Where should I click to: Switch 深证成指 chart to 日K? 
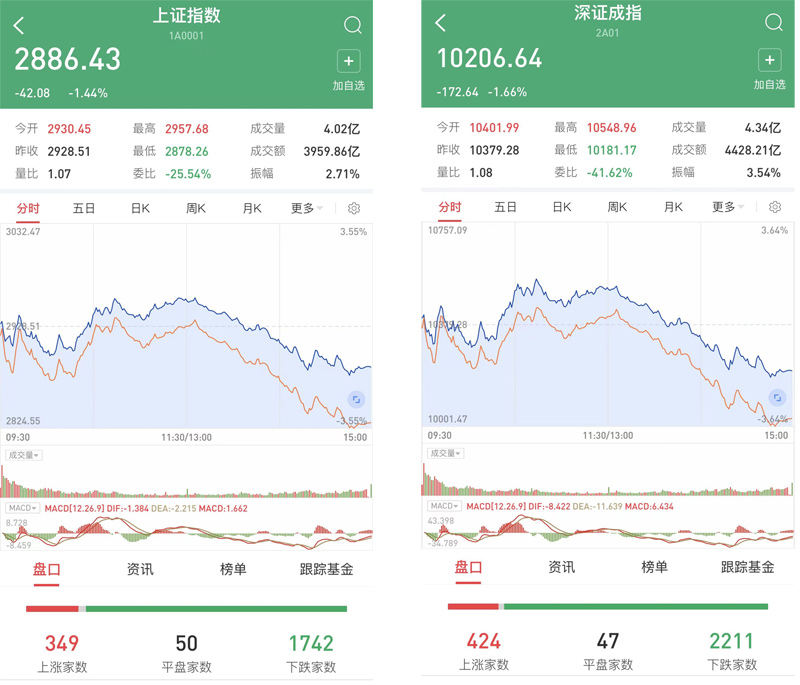click(x=562, y=207)
